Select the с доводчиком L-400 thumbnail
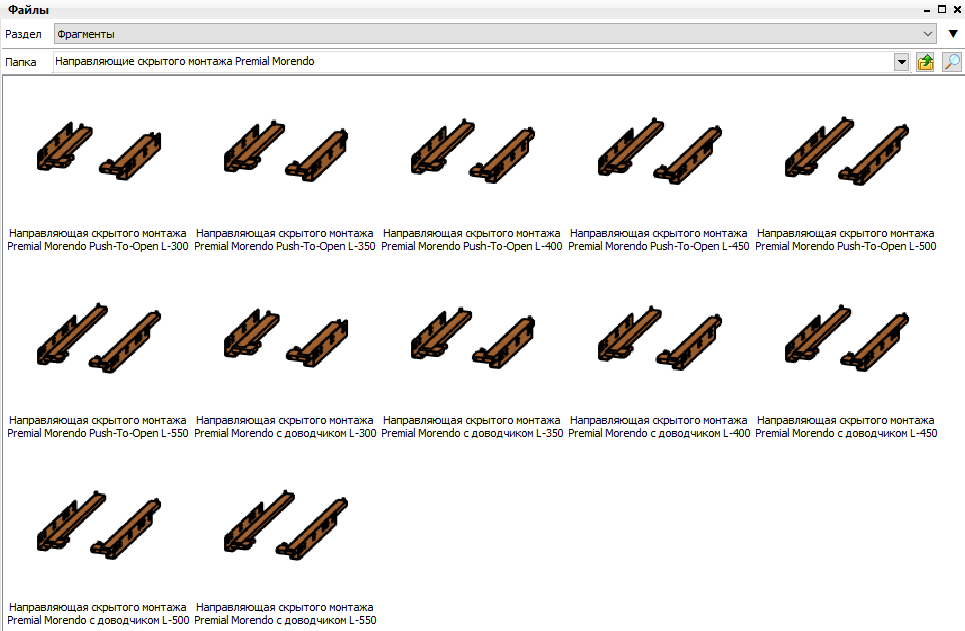This screenshot has width=965, height=631. [x=660, y=338]
